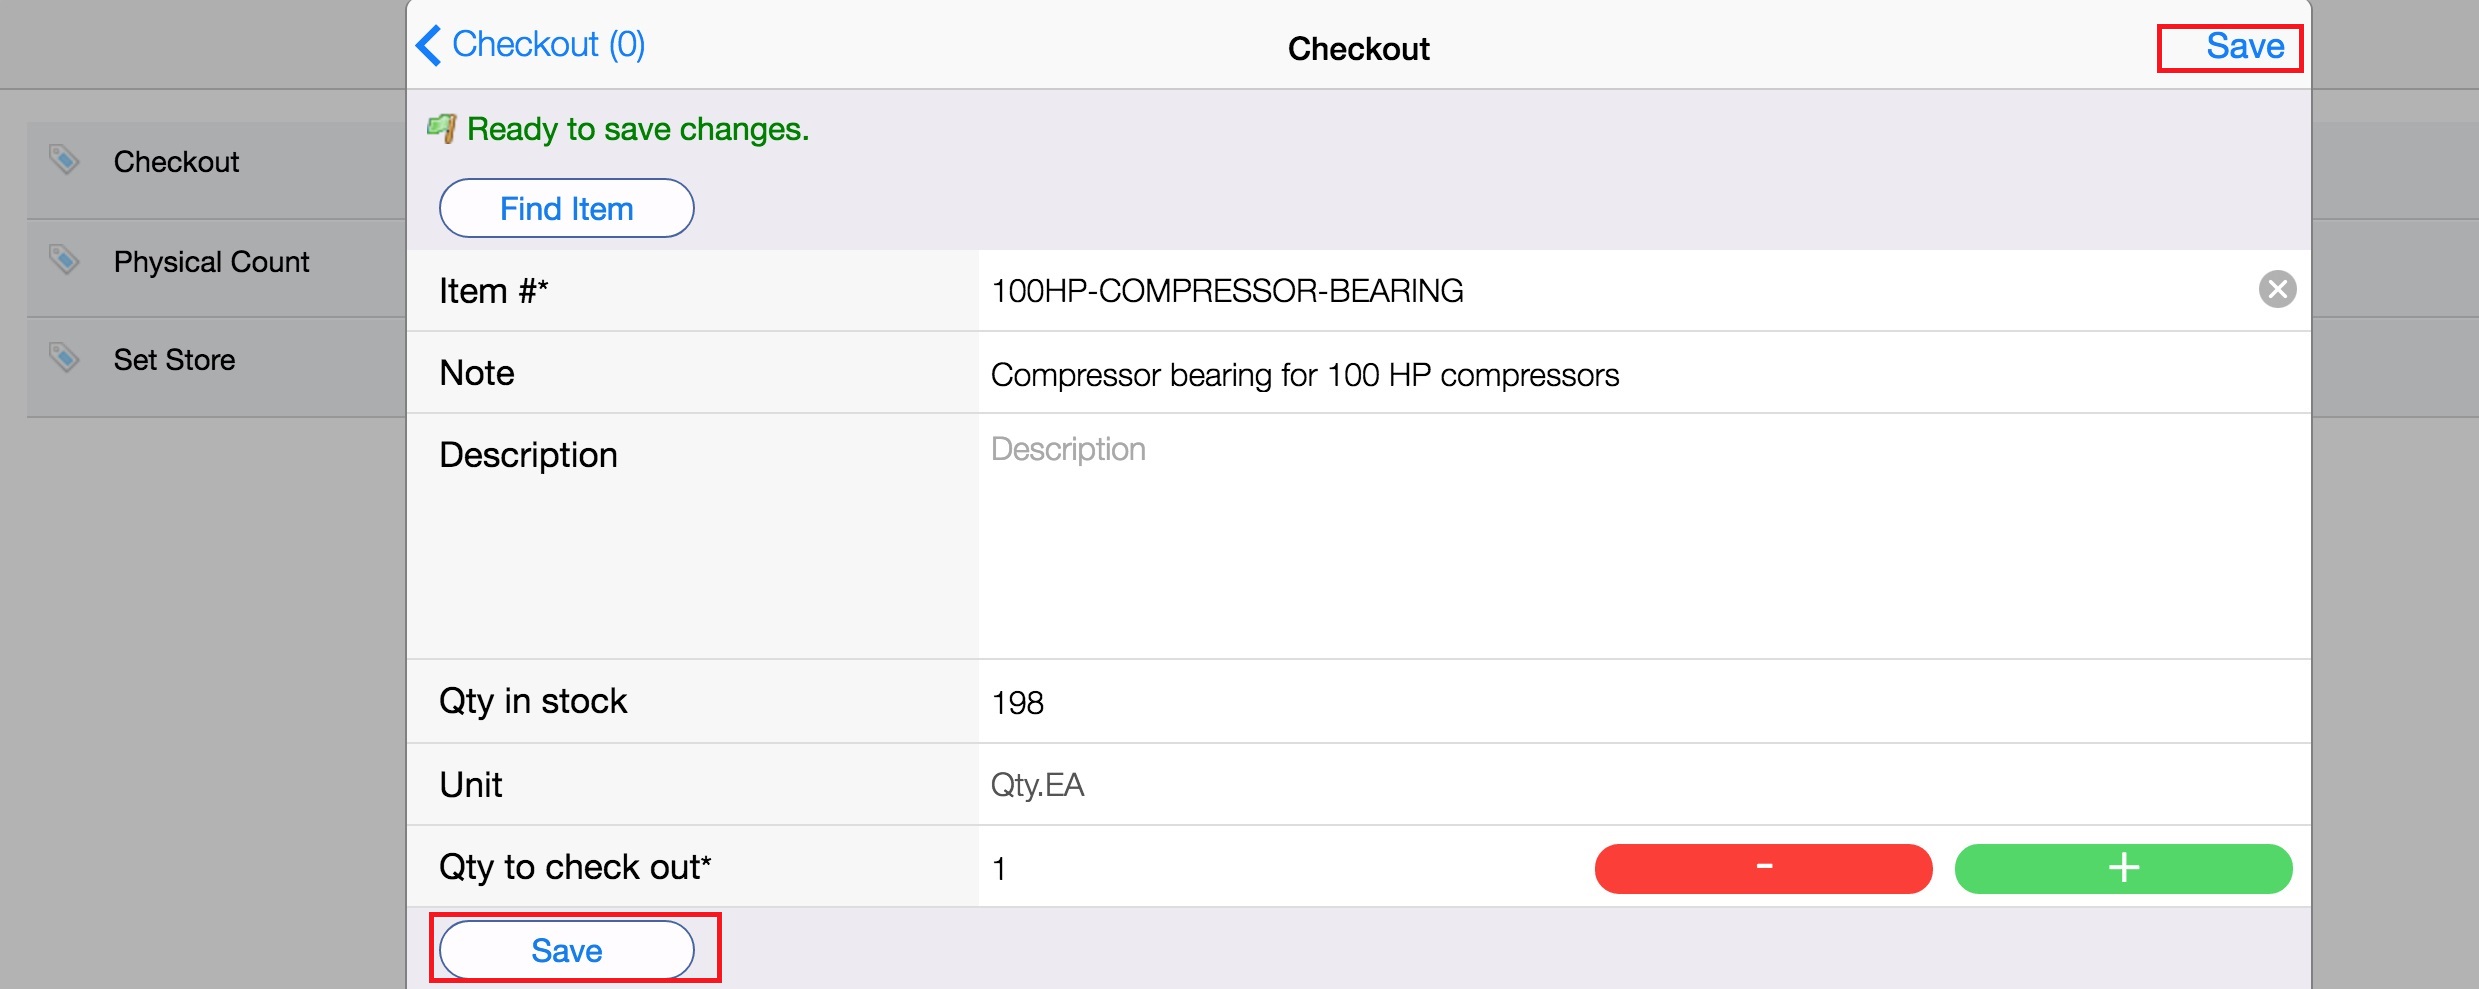Click Save in the top navigation bar
The width and height of the screenshot is (2479, 989).
pyautogui.click(x=2245, y=47)
